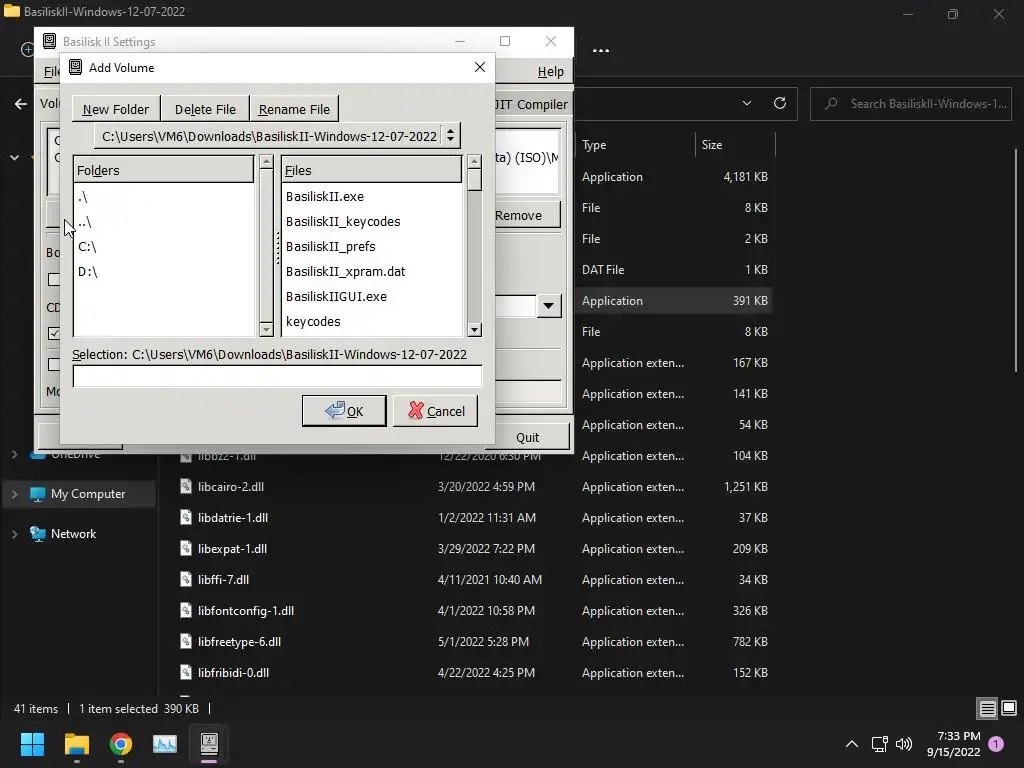The image size is (1024, 768).
Task: Click libfontconfig-1.dll file icon
Action: click(186, 611)
